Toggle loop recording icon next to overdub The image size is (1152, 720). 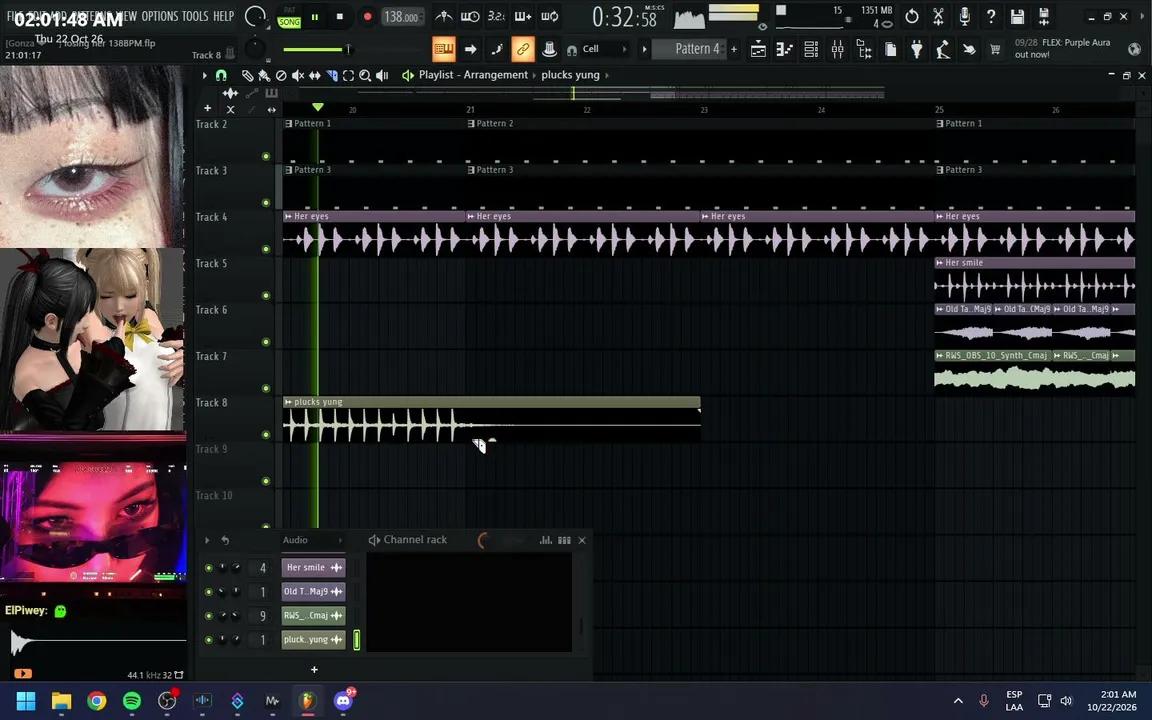click(x=550, y=16)
